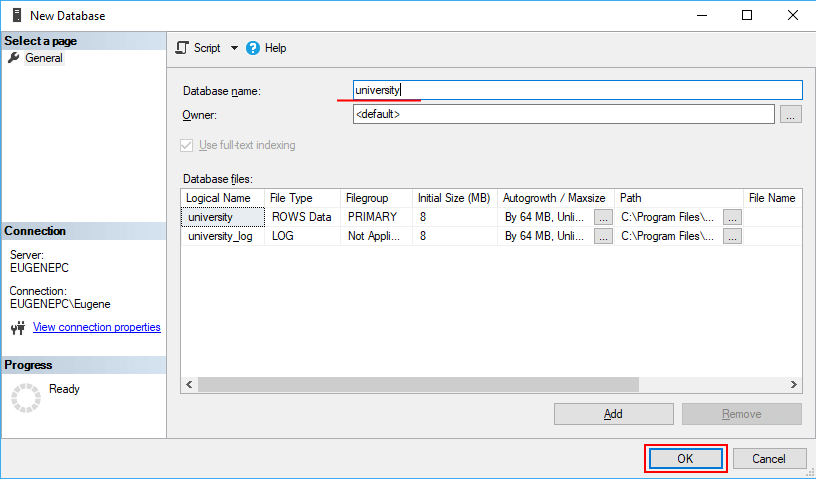Viewport: 816px width, 479px height.
Task: Click the Script toolbar icon
Action: click(181, 48)
